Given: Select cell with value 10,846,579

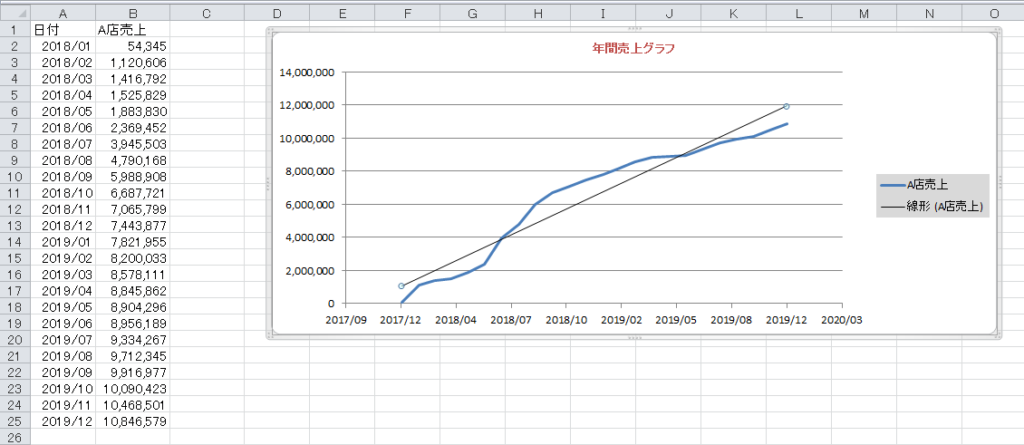Looking at the screenshot, I should point(133,421).
